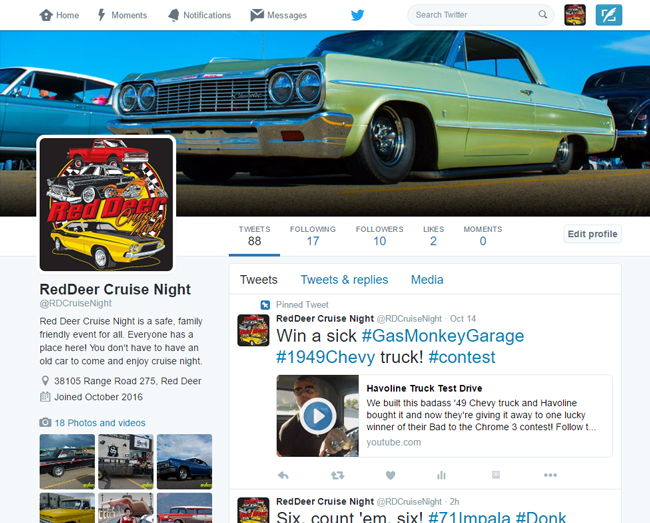The image size is (650, 523).
Task: Open the 18 Photos and videos link
Action: coord(99,422)
